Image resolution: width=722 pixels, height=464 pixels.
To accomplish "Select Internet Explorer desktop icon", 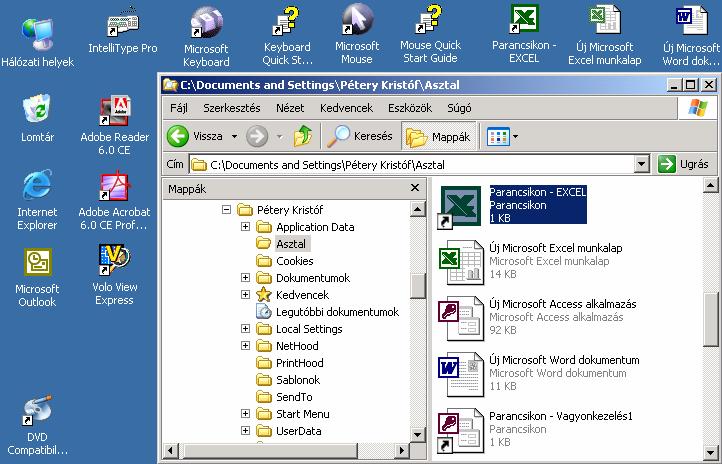I will click(37, 200).
